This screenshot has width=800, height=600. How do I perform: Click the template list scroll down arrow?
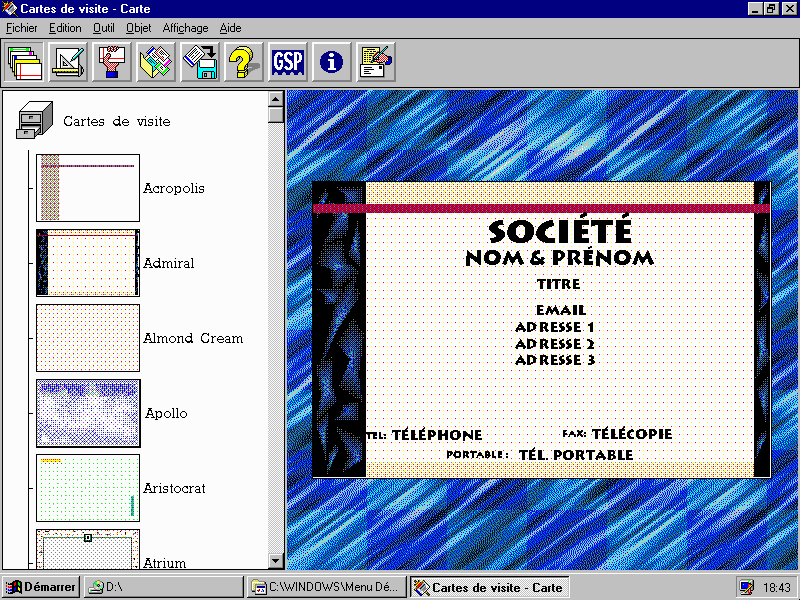pyautogui.click(x=276, y=561)
